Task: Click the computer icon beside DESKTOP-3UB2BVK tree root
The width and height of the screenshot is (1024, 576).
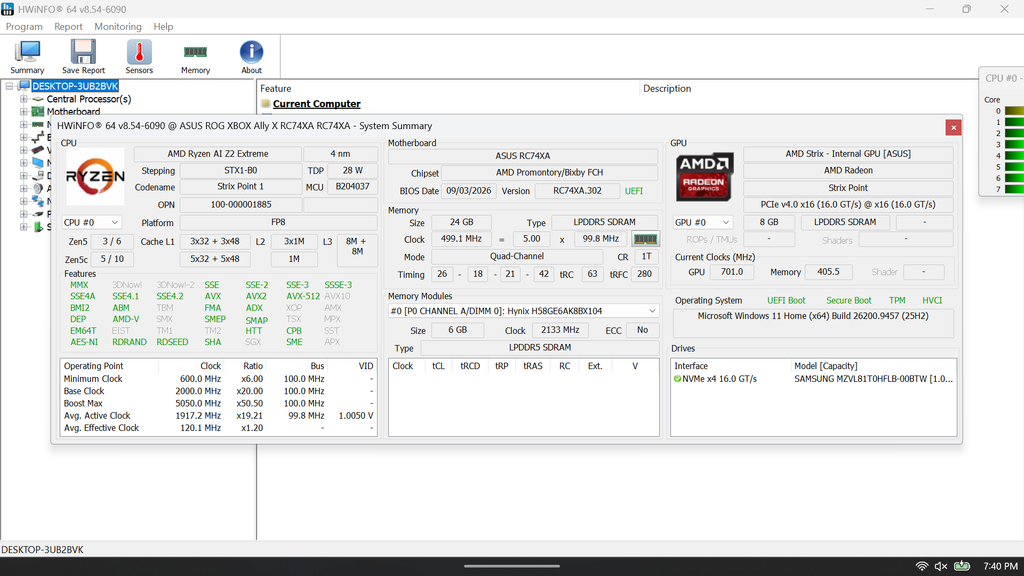Action: click(25, 86)
